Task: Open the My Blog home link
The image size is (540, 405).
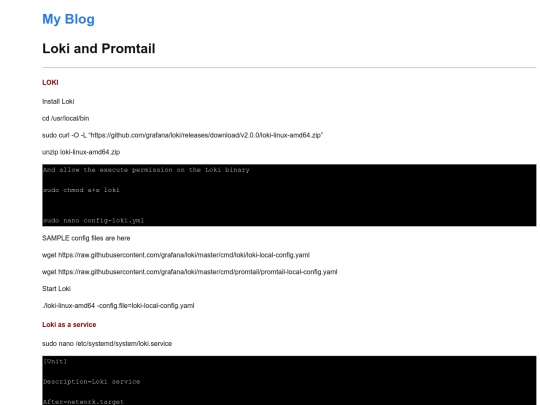Action: [68, 19]
